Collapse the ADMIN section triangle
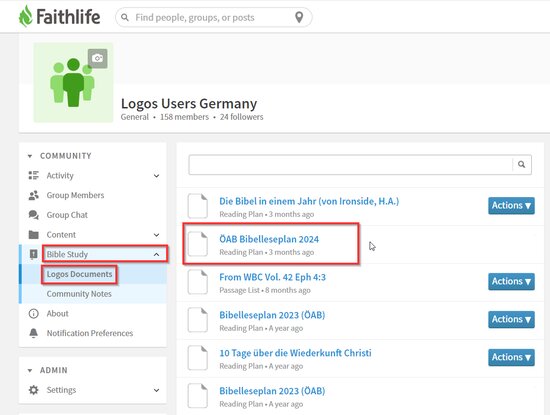The height and width of the screenshot is (415, 550). [30, 370]
